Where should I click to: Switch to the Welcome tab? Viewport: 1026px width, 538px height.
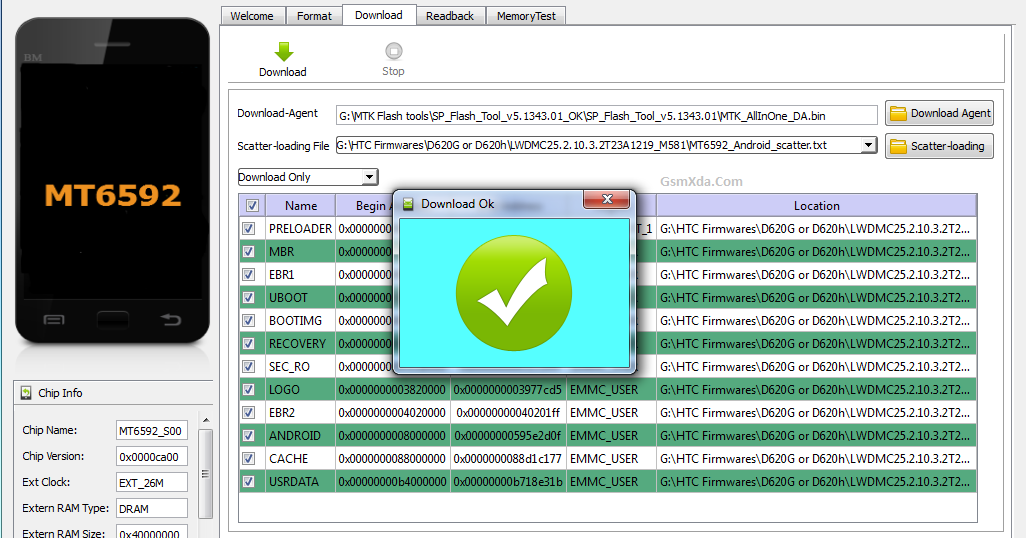tap(252, 16)
